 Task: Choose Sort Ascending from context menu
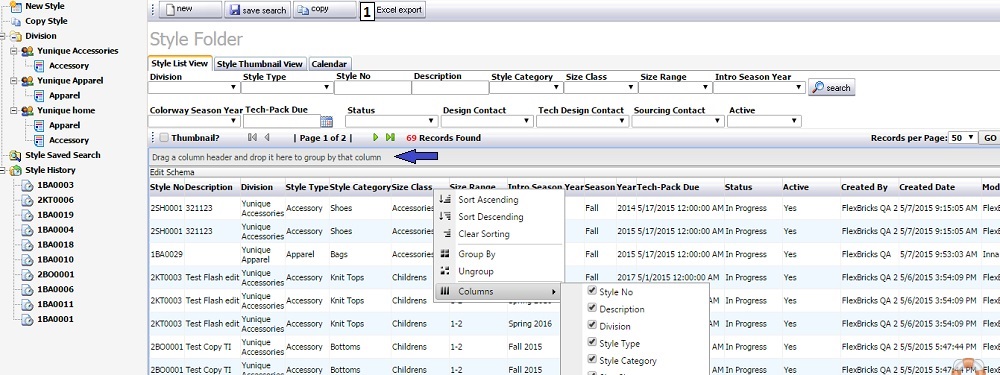tap(488, 200)
